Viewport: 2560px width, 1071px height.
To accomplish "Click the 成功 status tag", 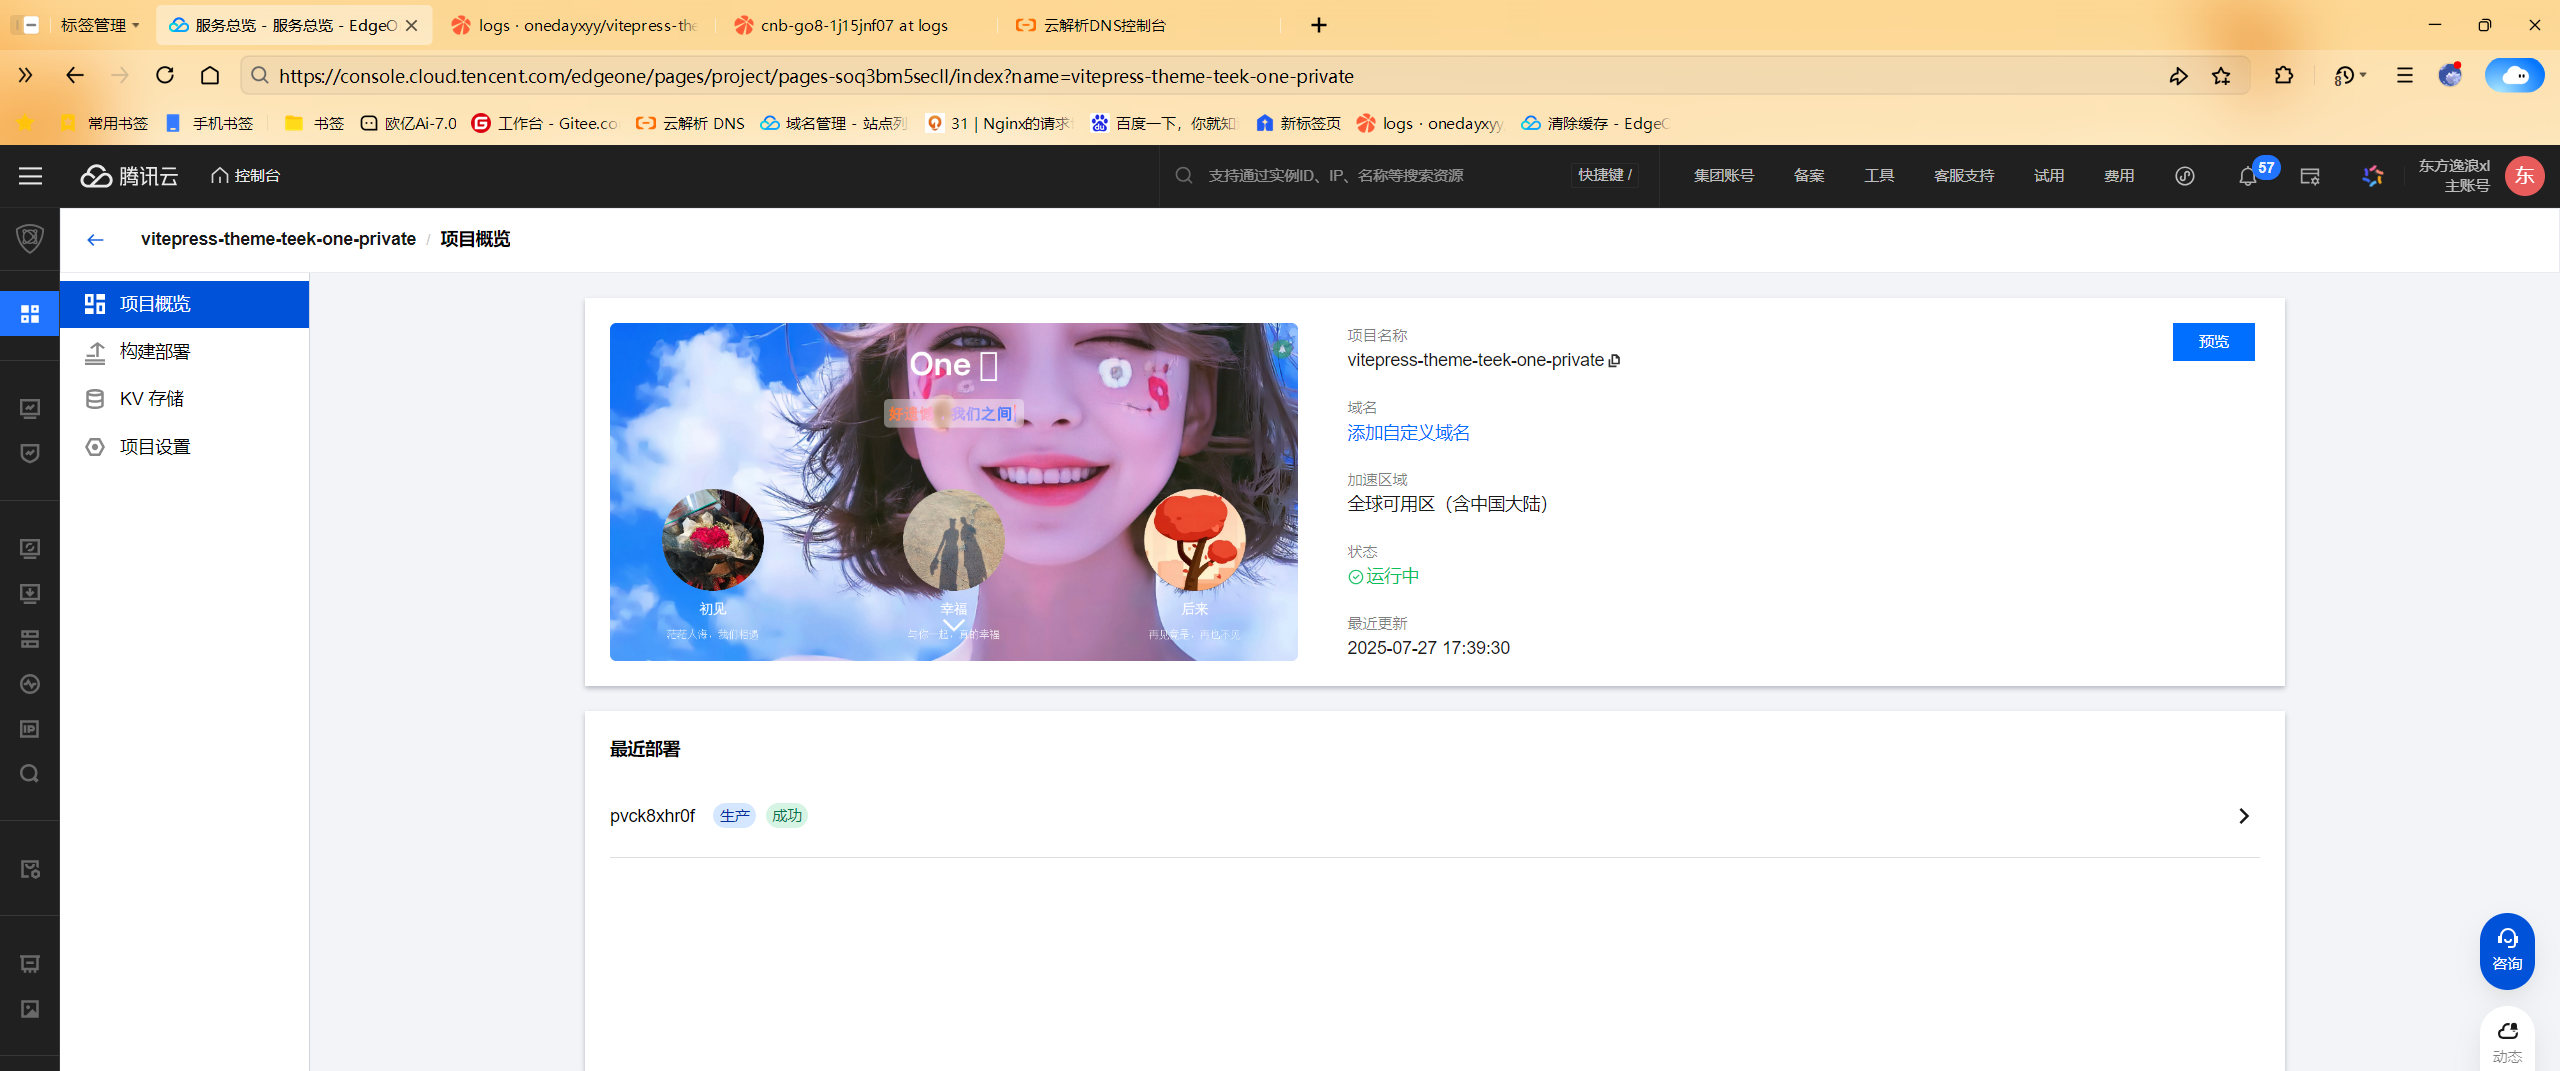I will pyautogui.click(x=787, y=816).
